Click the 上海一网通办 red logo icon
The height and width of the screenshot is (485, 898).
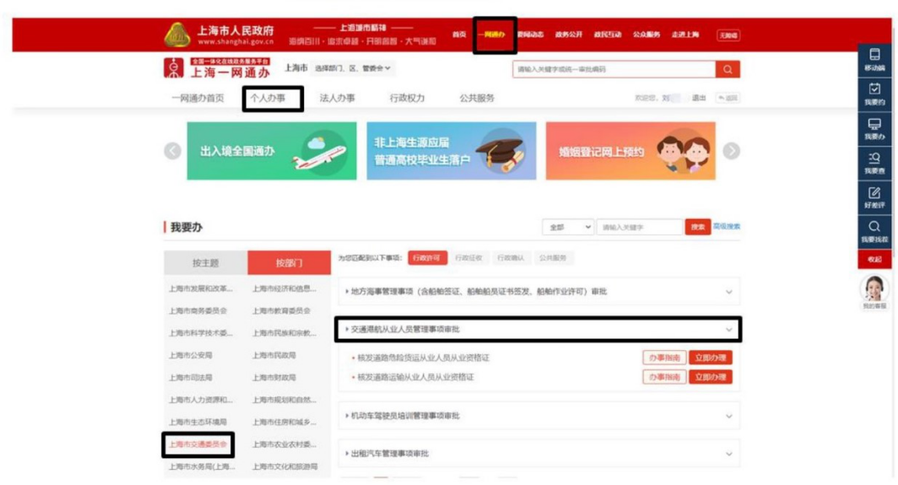point(174,68)
